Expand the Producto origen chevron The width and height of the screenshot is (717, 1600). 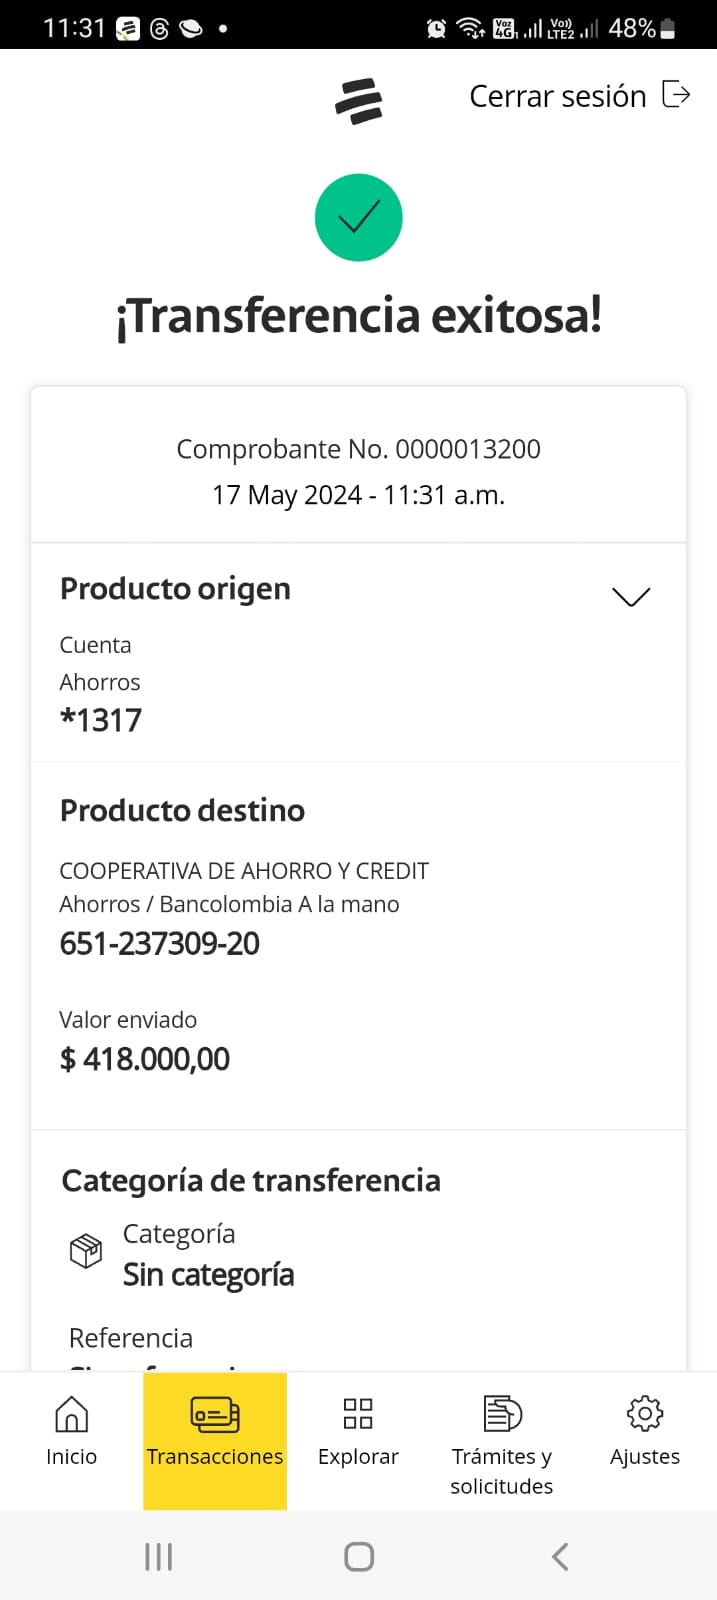(631, 596)
